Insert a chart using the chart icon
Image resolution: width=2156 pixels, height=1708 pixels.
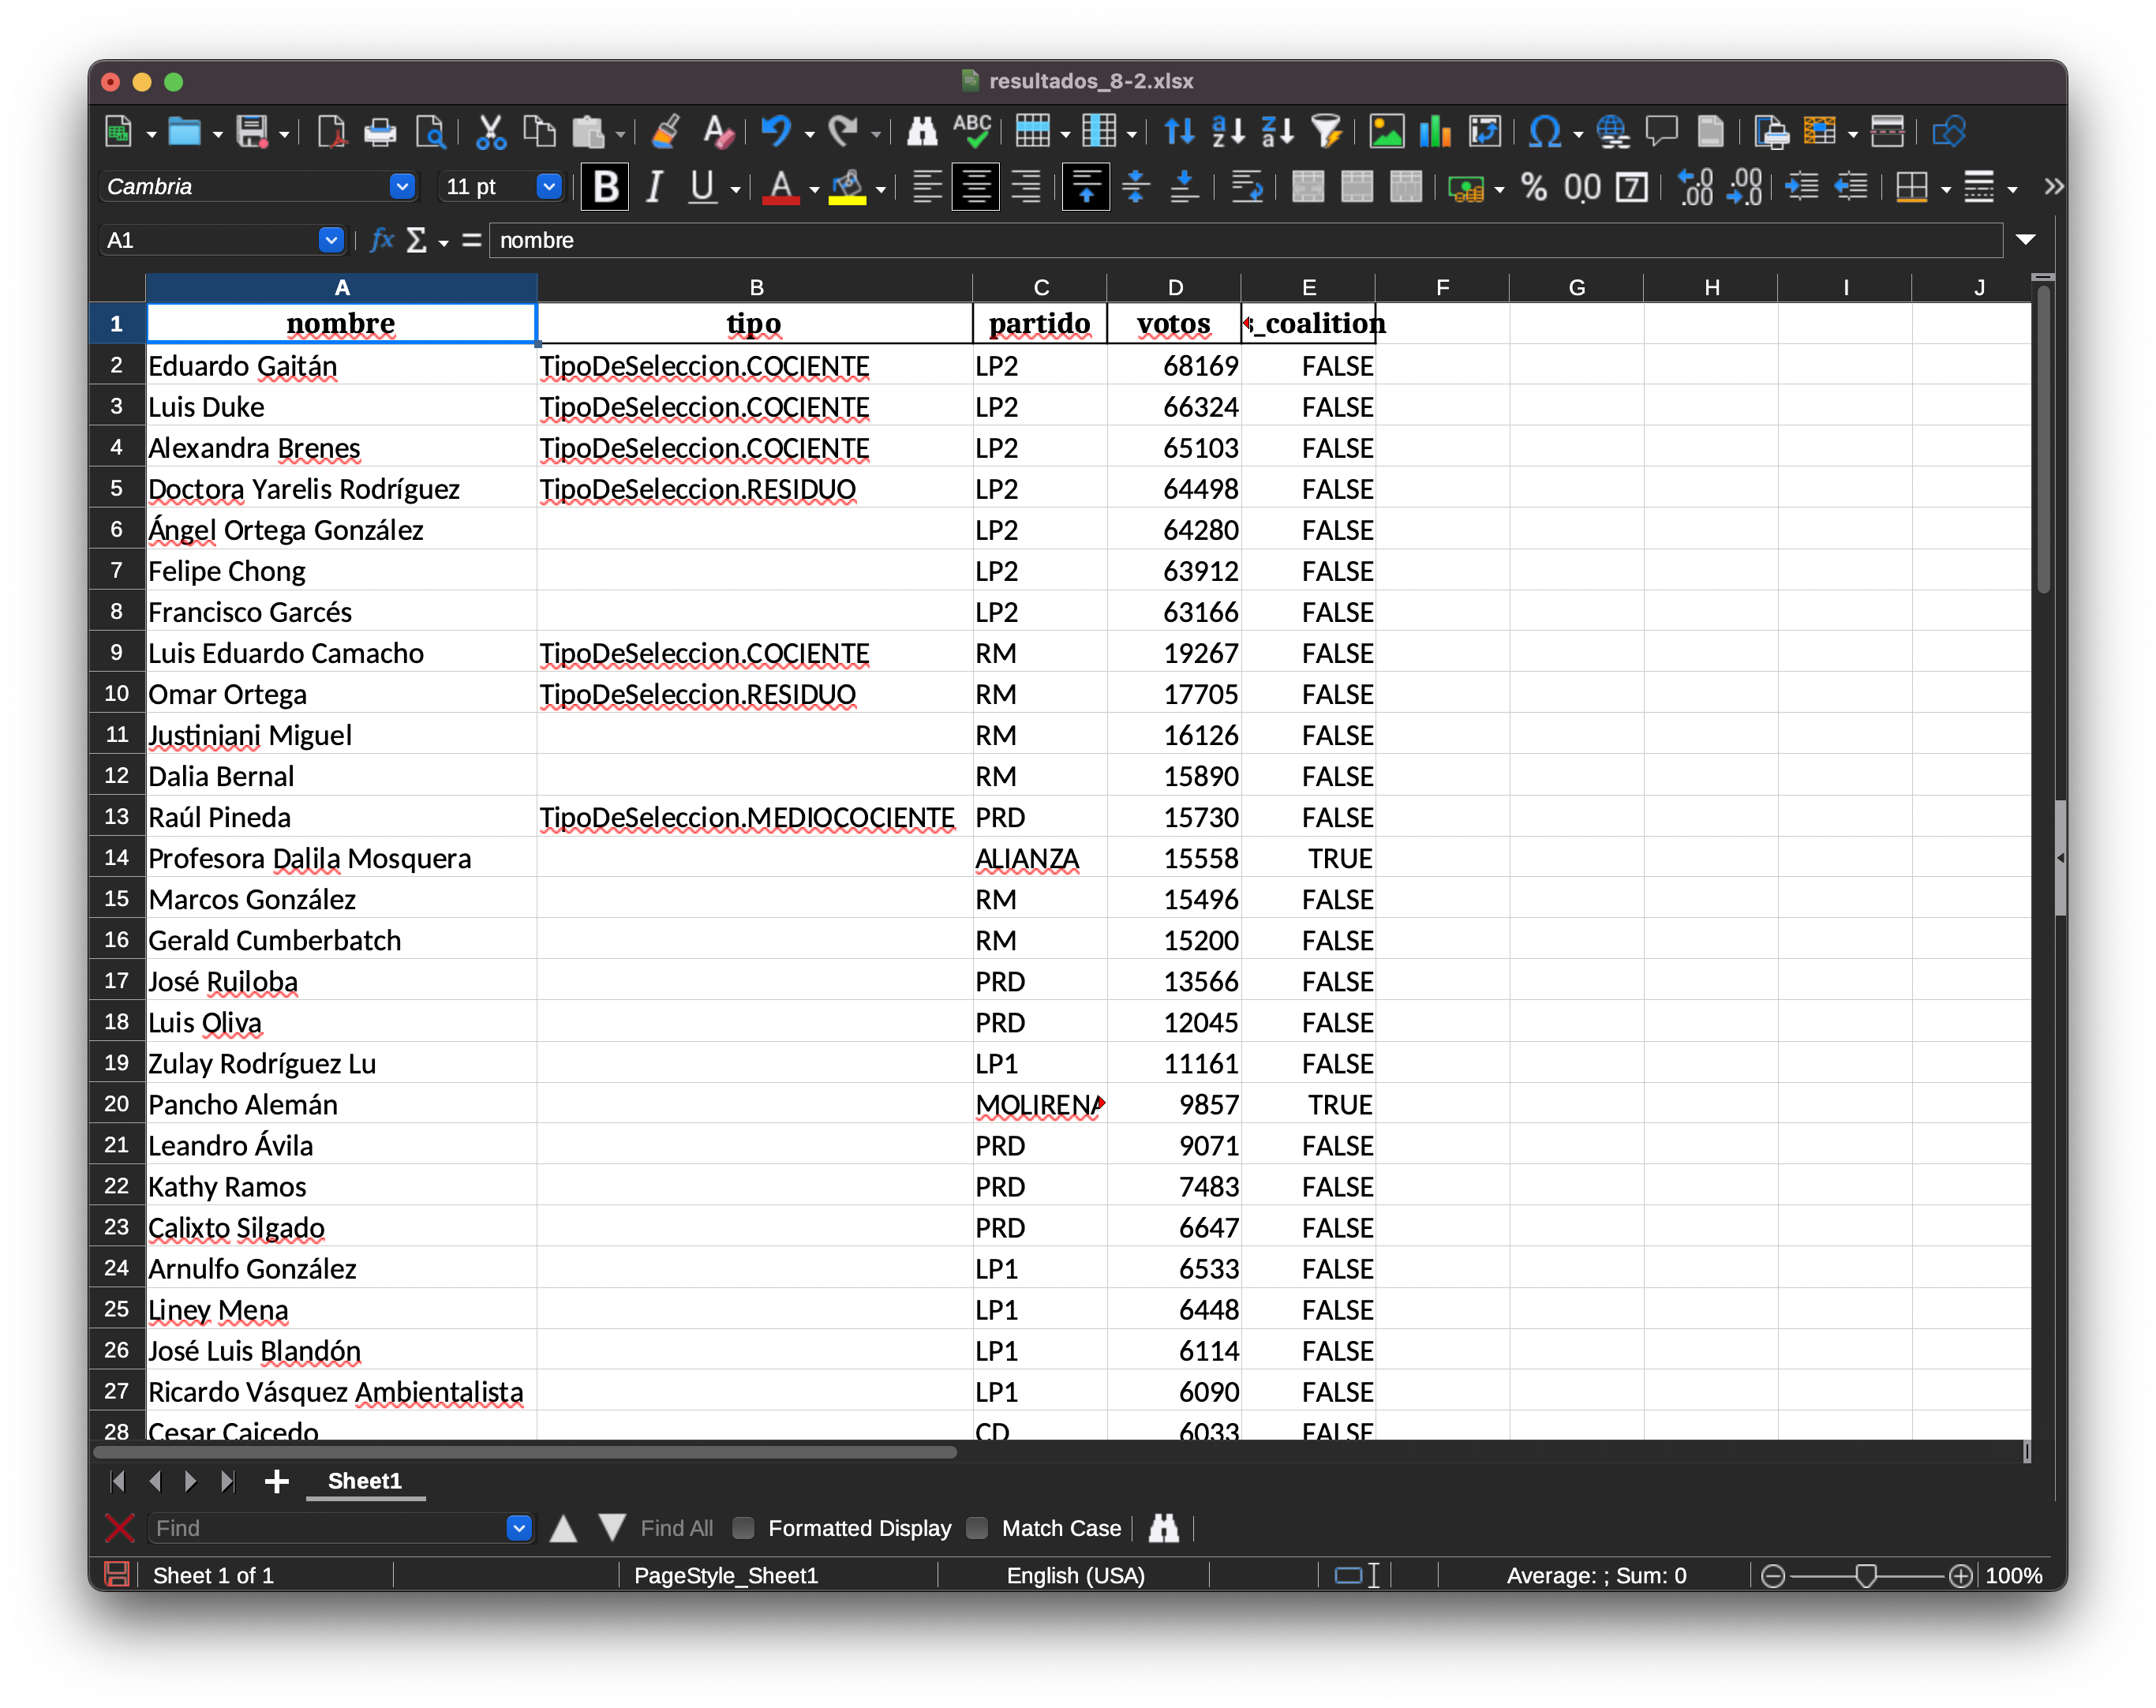[x=1435, y=132]
